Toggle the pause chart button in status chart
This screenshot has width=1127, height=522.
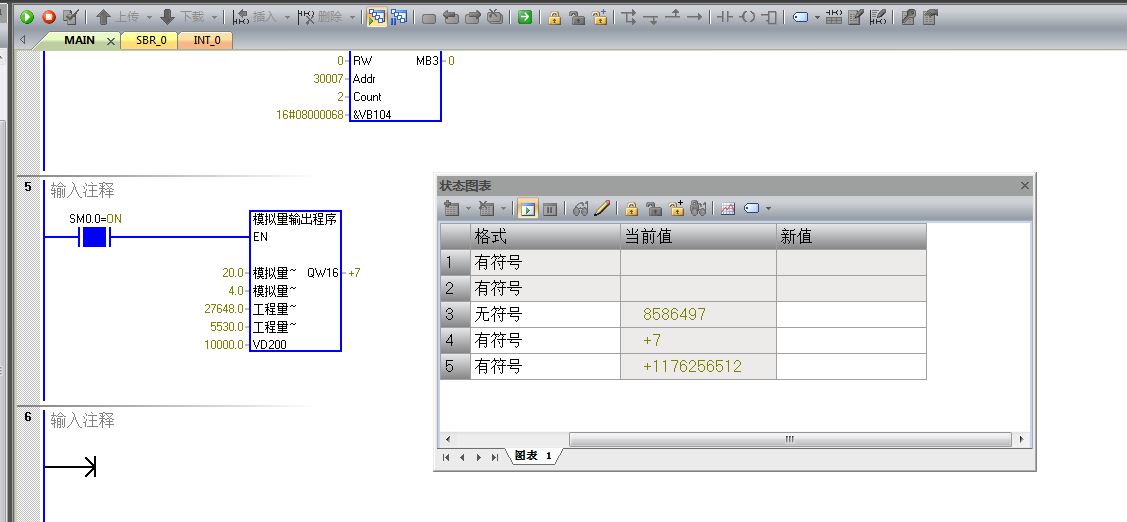pyautogui.click(x=549, y=209)
